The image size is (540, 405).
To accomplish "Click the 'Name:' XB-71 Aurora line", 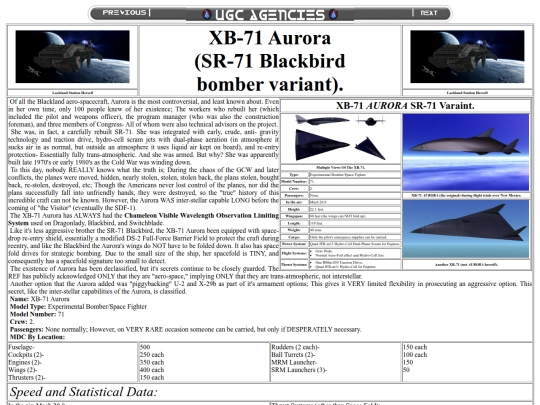I will click(40, 299).
